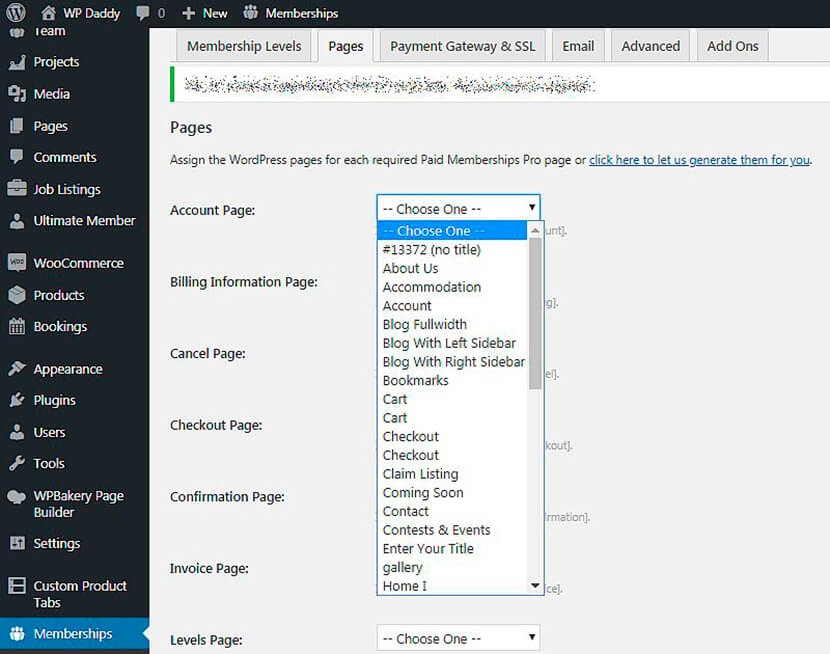
Task: Select 'Home I' option
Action: [x=452, y=586]
